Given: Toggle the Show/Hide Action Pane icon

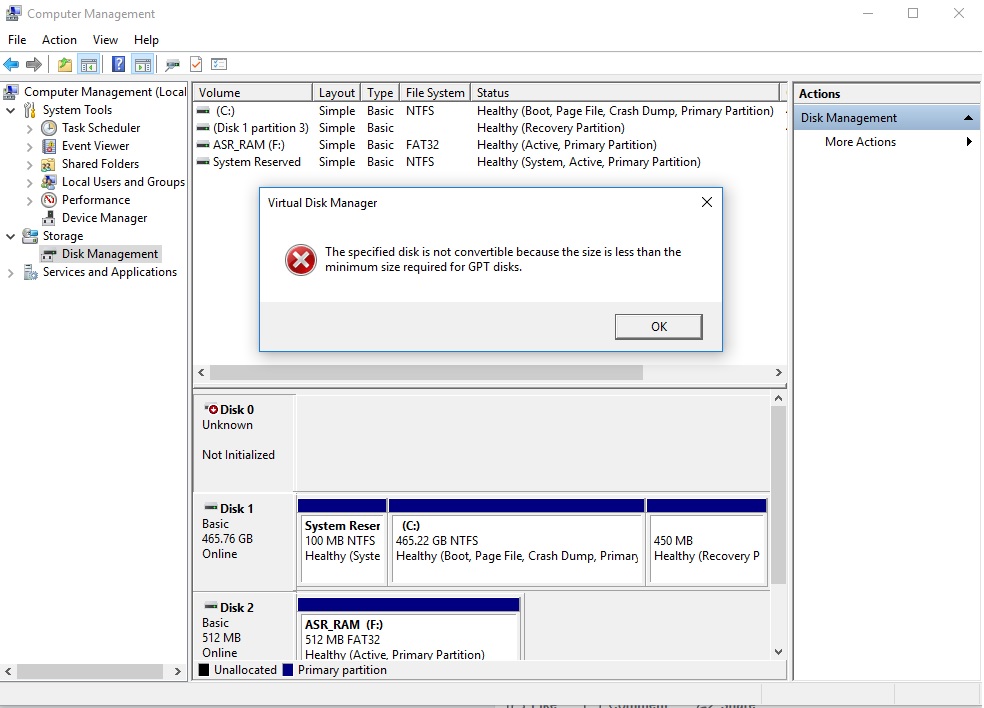Looking at the screenshot, I should coord(143,64).
